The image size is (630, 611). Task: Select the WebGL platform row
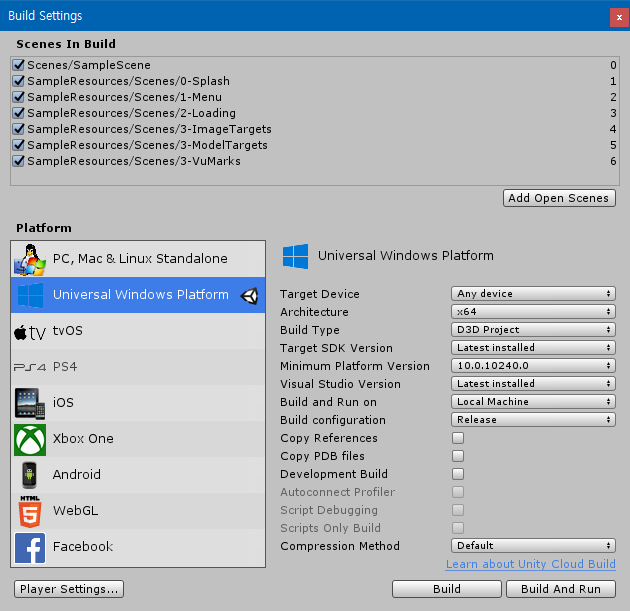(138, 511)
